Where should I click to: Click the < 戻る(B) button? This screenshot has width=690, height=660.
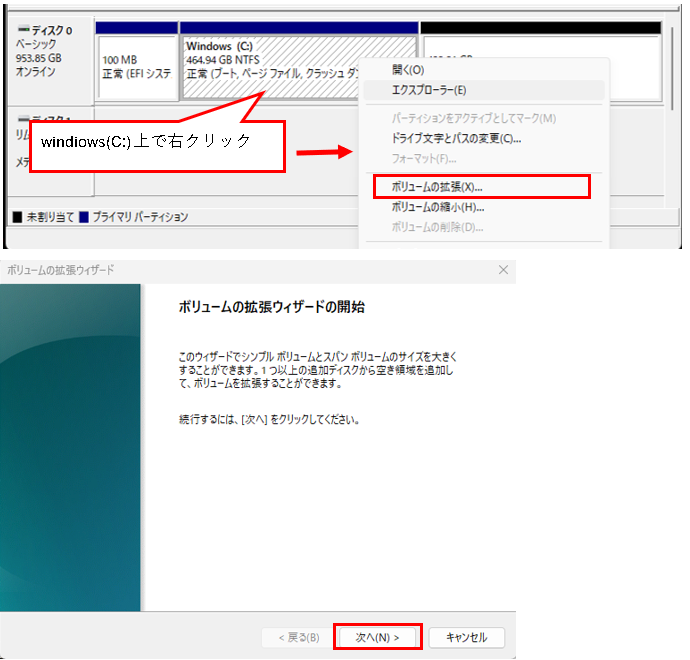coord(291,637)
